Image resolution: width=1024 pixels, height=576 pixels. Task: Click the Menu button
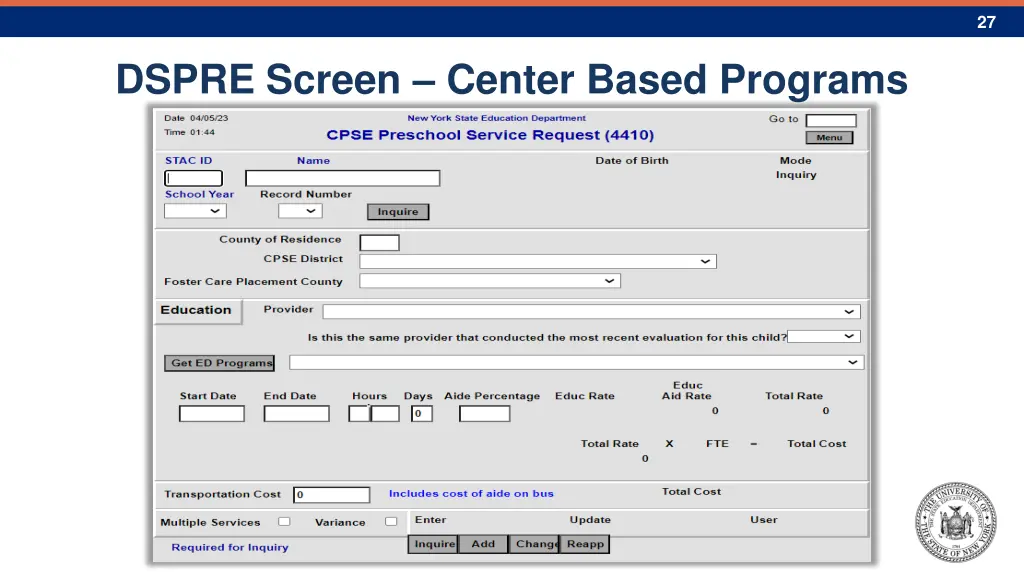tap(829, 137)
